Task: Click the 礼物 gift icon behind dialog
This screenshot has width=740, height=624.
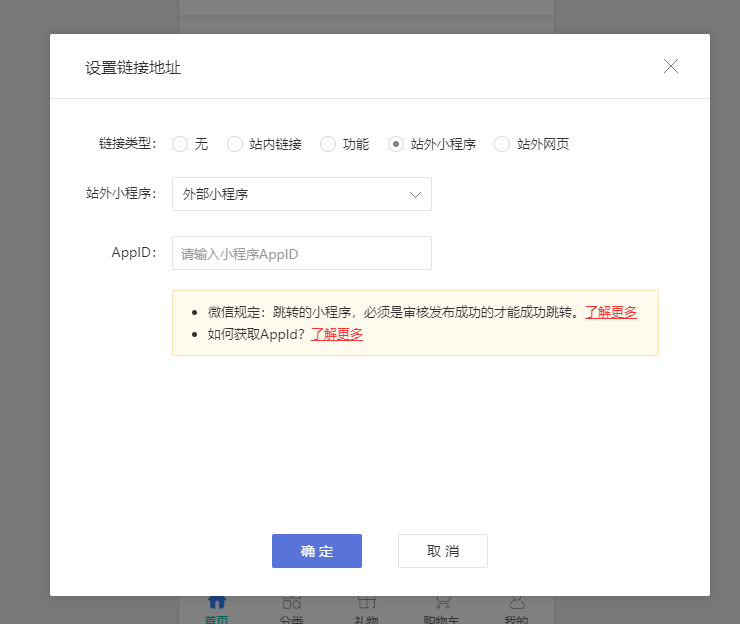Action: (367, 602)
